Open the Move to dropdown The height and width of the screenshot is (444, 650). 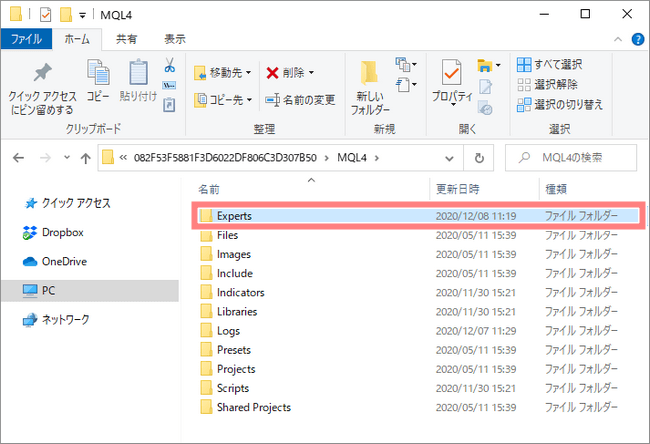223,73
